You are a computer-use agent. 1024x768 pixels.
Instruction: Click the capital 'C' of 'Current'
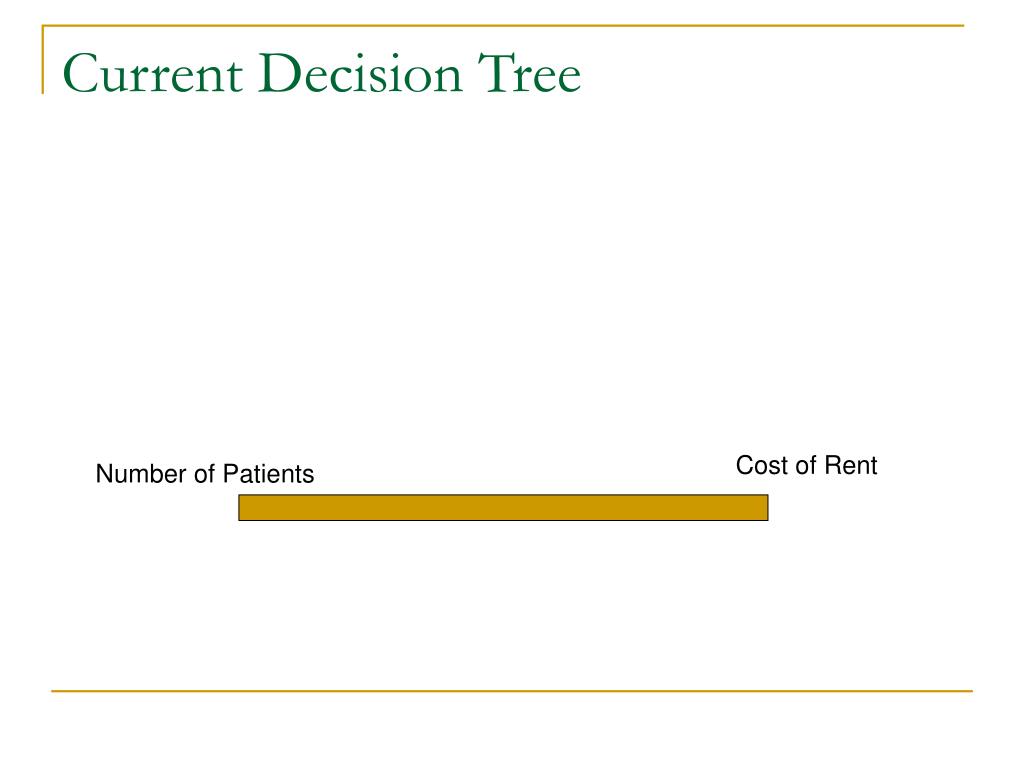tap(80, 73)
